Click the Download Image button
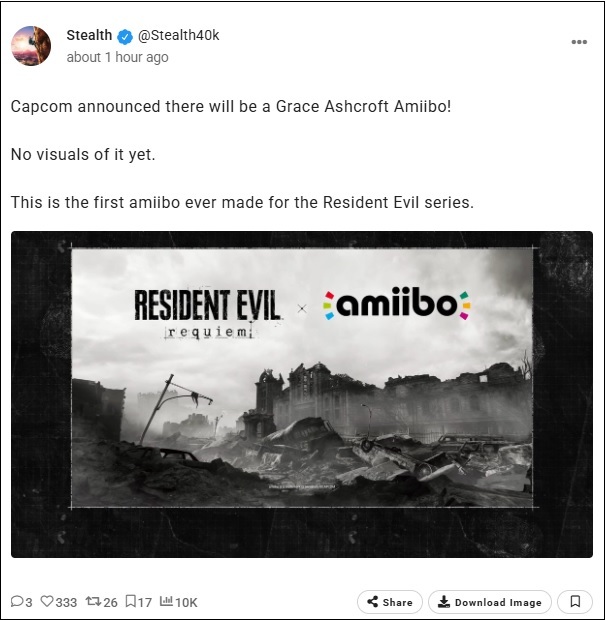The width and height of the screenshot is (606, 620). click(x=490, y=602)
